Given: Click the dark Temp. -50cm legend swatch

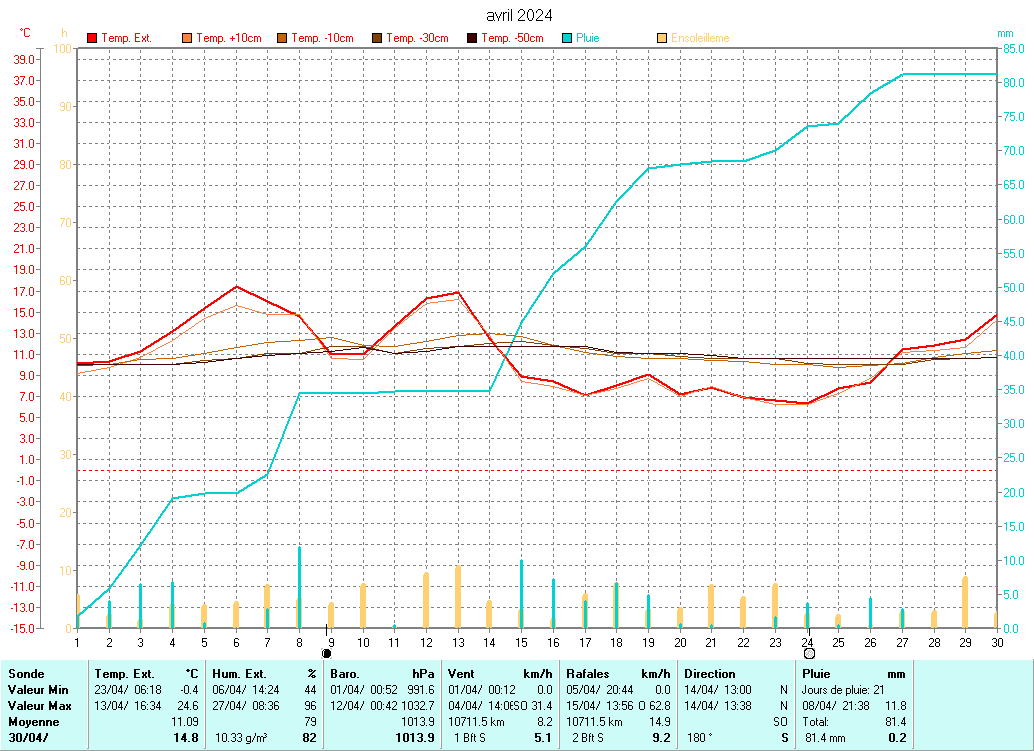Looking at the screenshot, I should click(x=472, y=38).
